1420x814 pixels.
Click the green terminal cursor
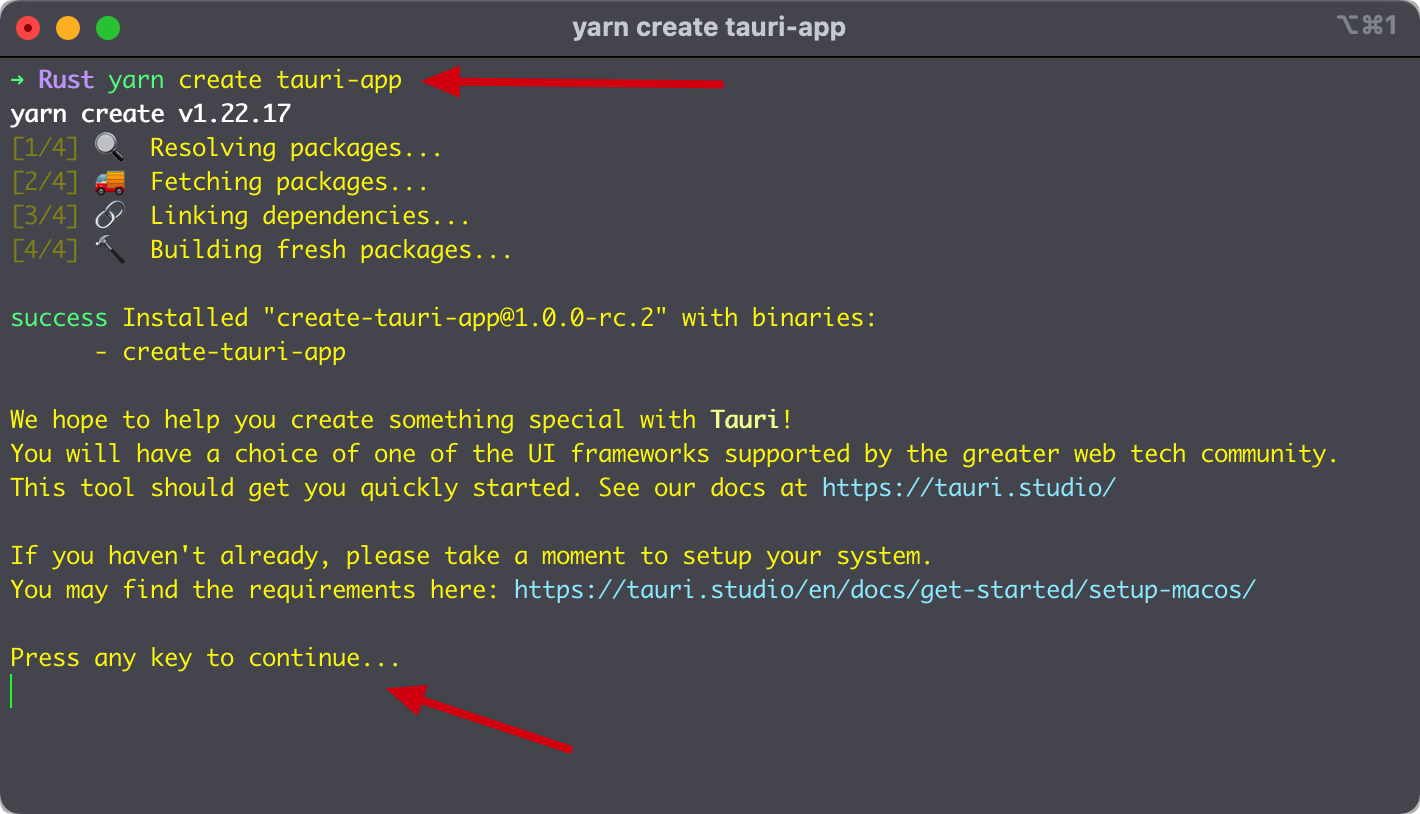pos(12,691)
